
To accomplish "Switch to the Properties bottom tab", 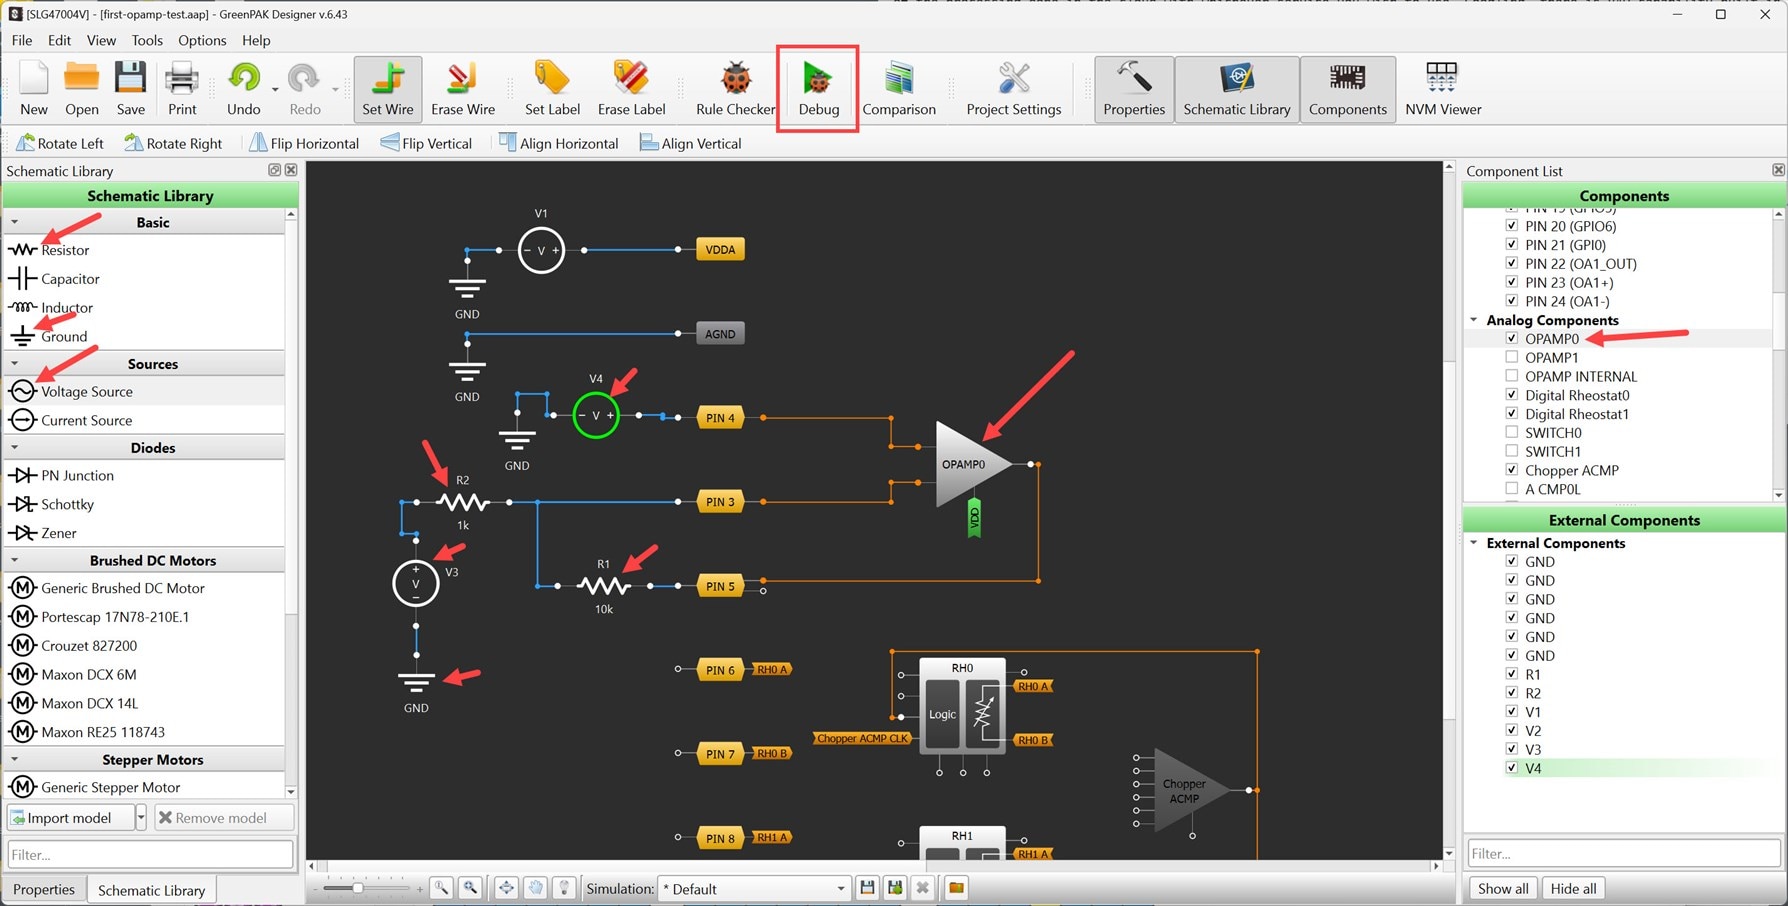I will (44, 889).
